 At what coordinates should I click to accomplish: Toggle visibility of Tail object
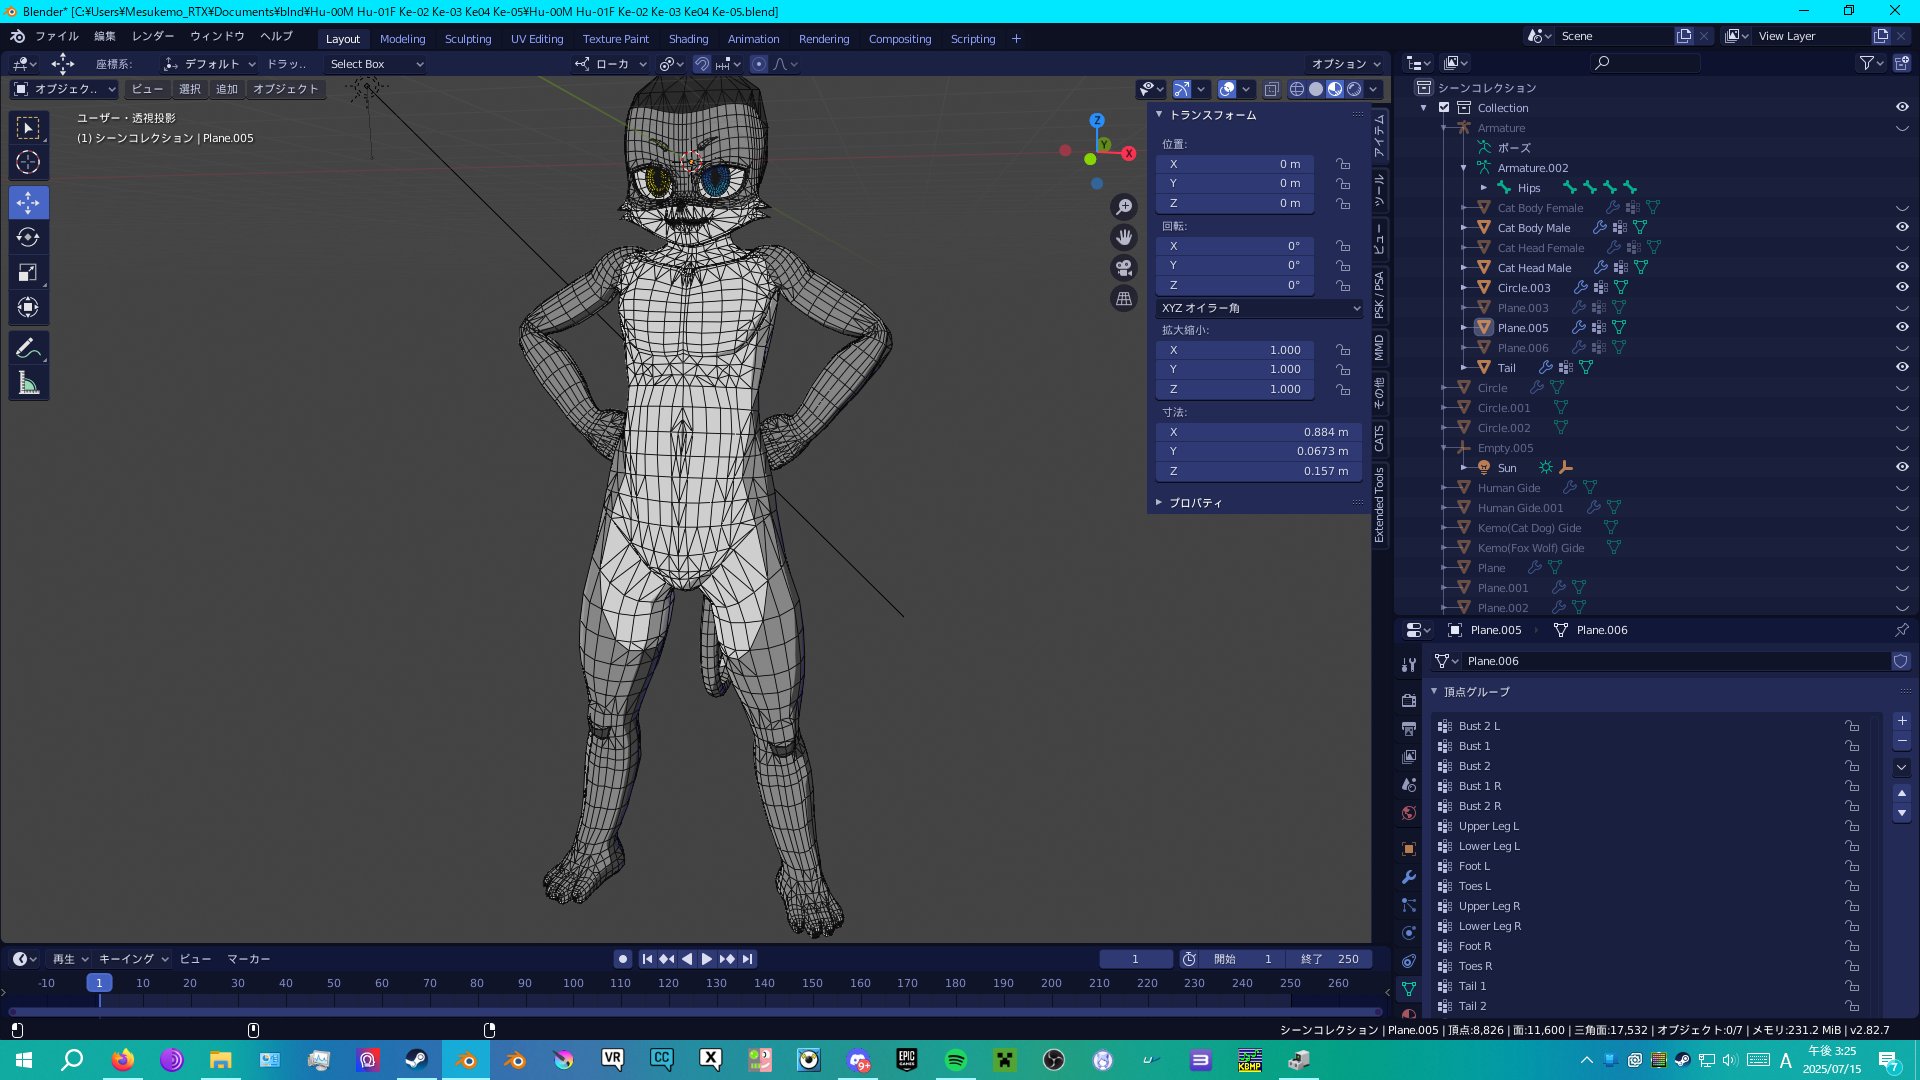[x=1902, y=367]
